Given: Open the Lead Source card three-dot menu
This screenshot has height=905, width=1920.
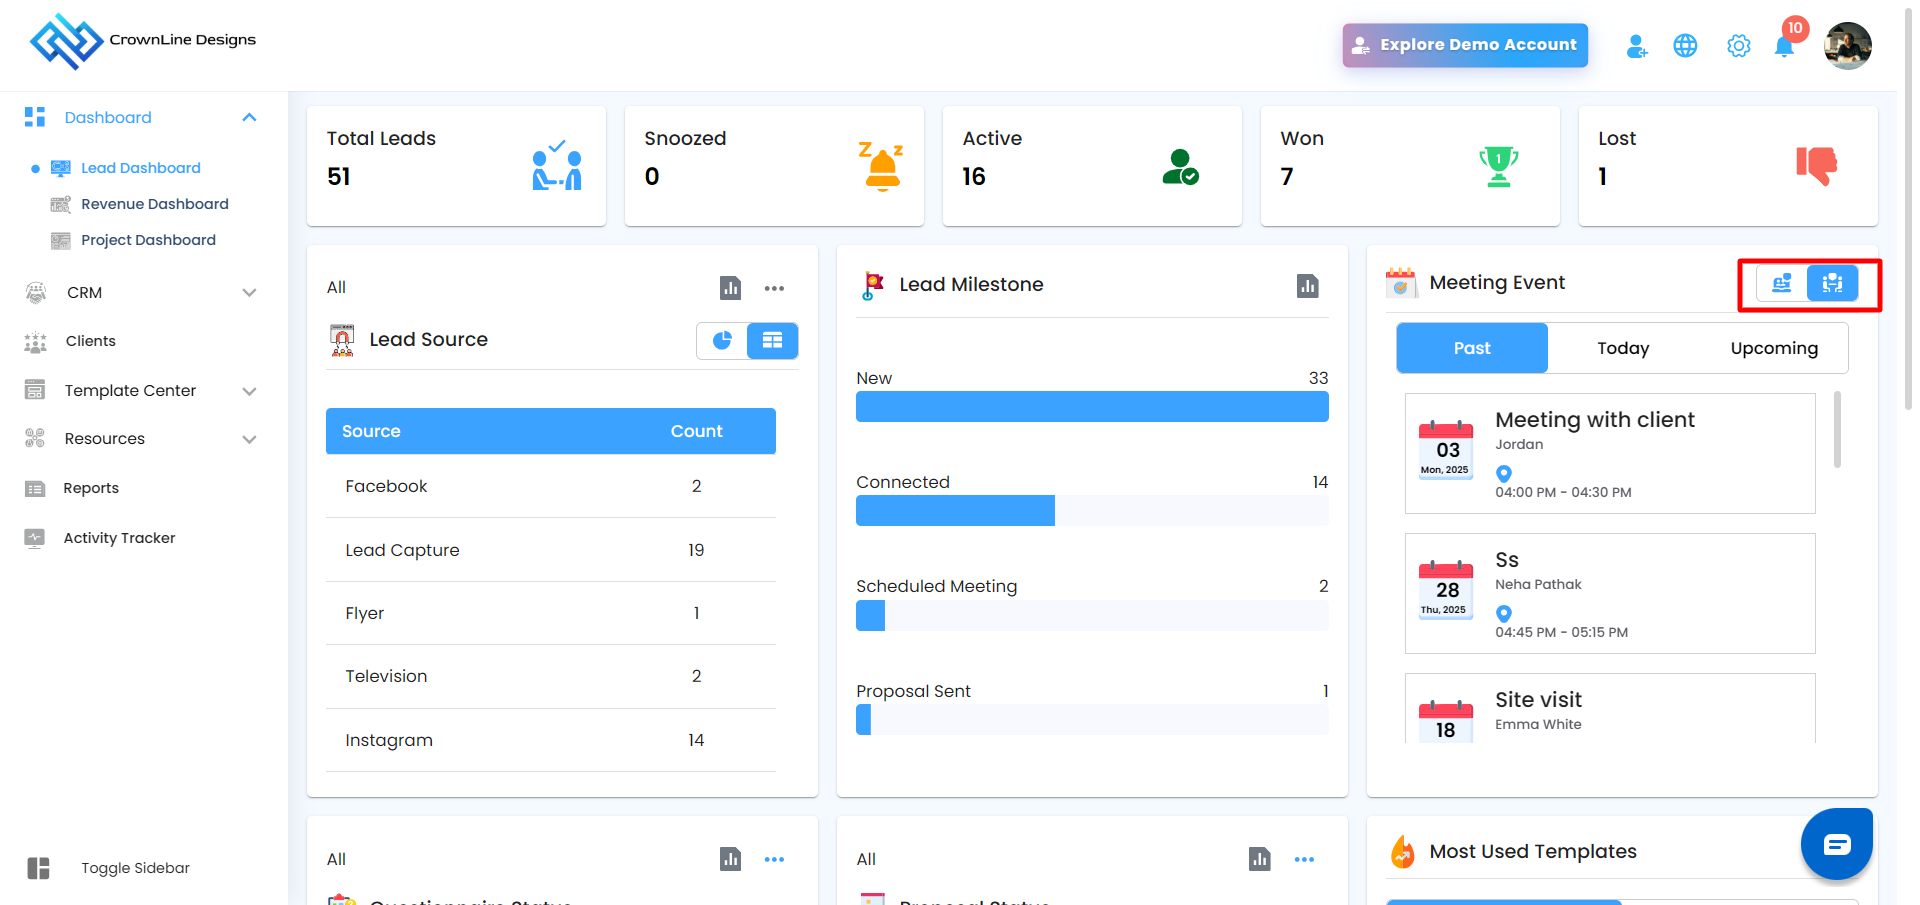Looking at the screenshot, I should tap(774, 288).
